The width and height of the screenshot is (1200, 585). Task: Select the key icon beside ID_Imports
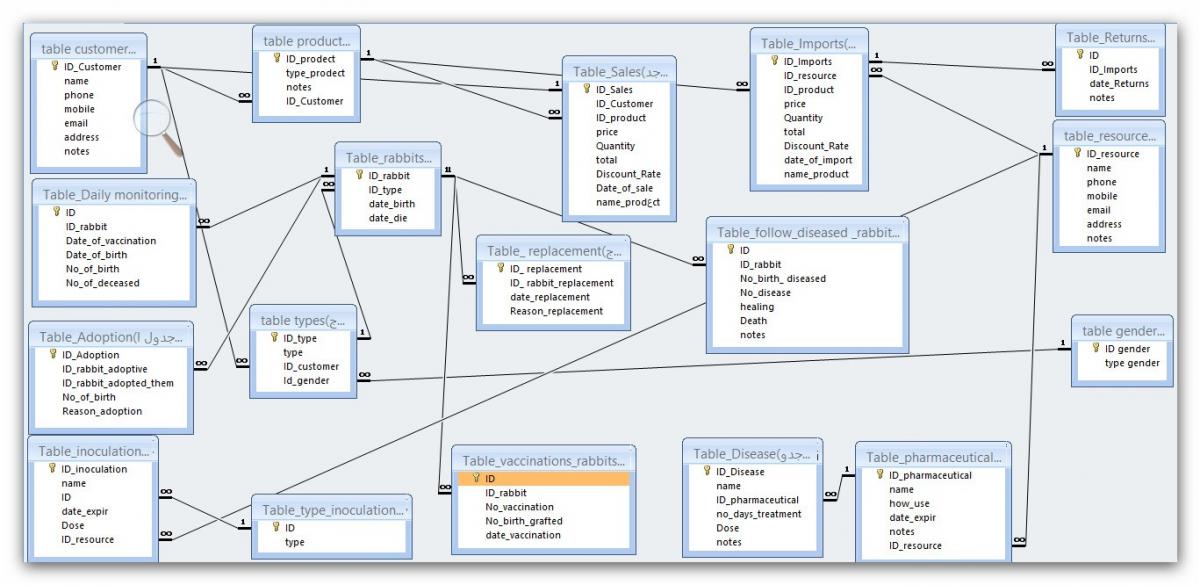pos(774,61)
